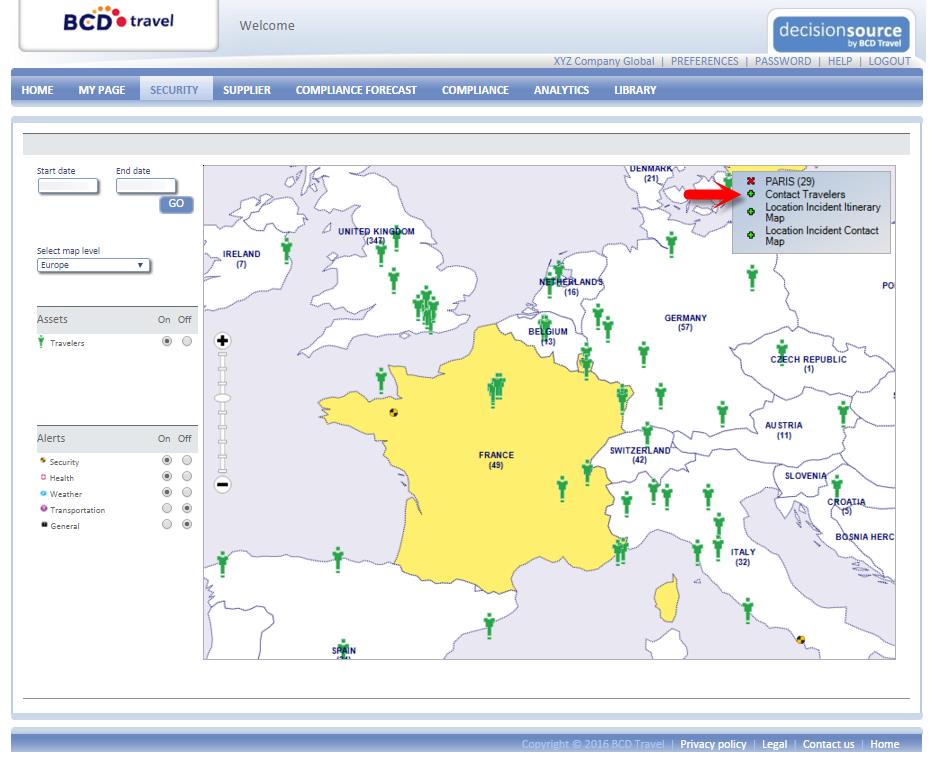Zoom out the map with minus button
Screen dimensions: 933x768
point(222,484)
